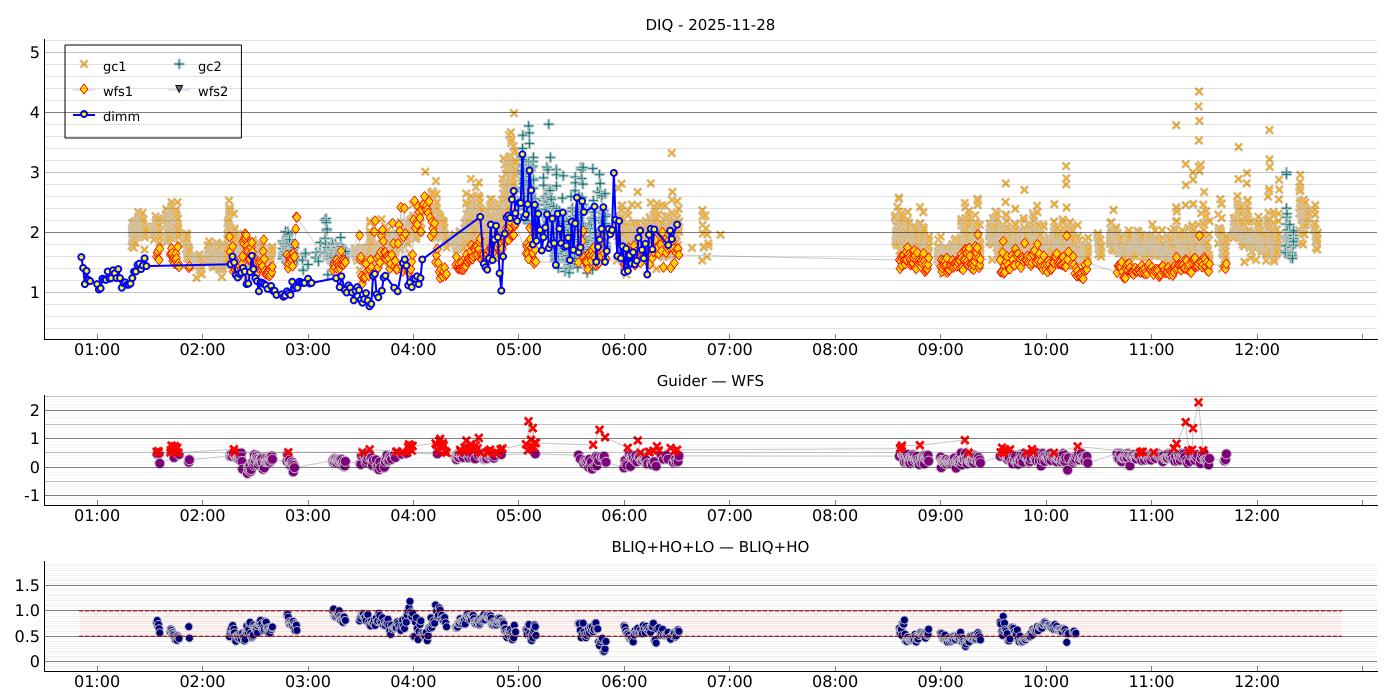Click the 'BLIQ+HO+LO — BLIQ+HO' panel title
1400x700 pixels.
[710, 547]
